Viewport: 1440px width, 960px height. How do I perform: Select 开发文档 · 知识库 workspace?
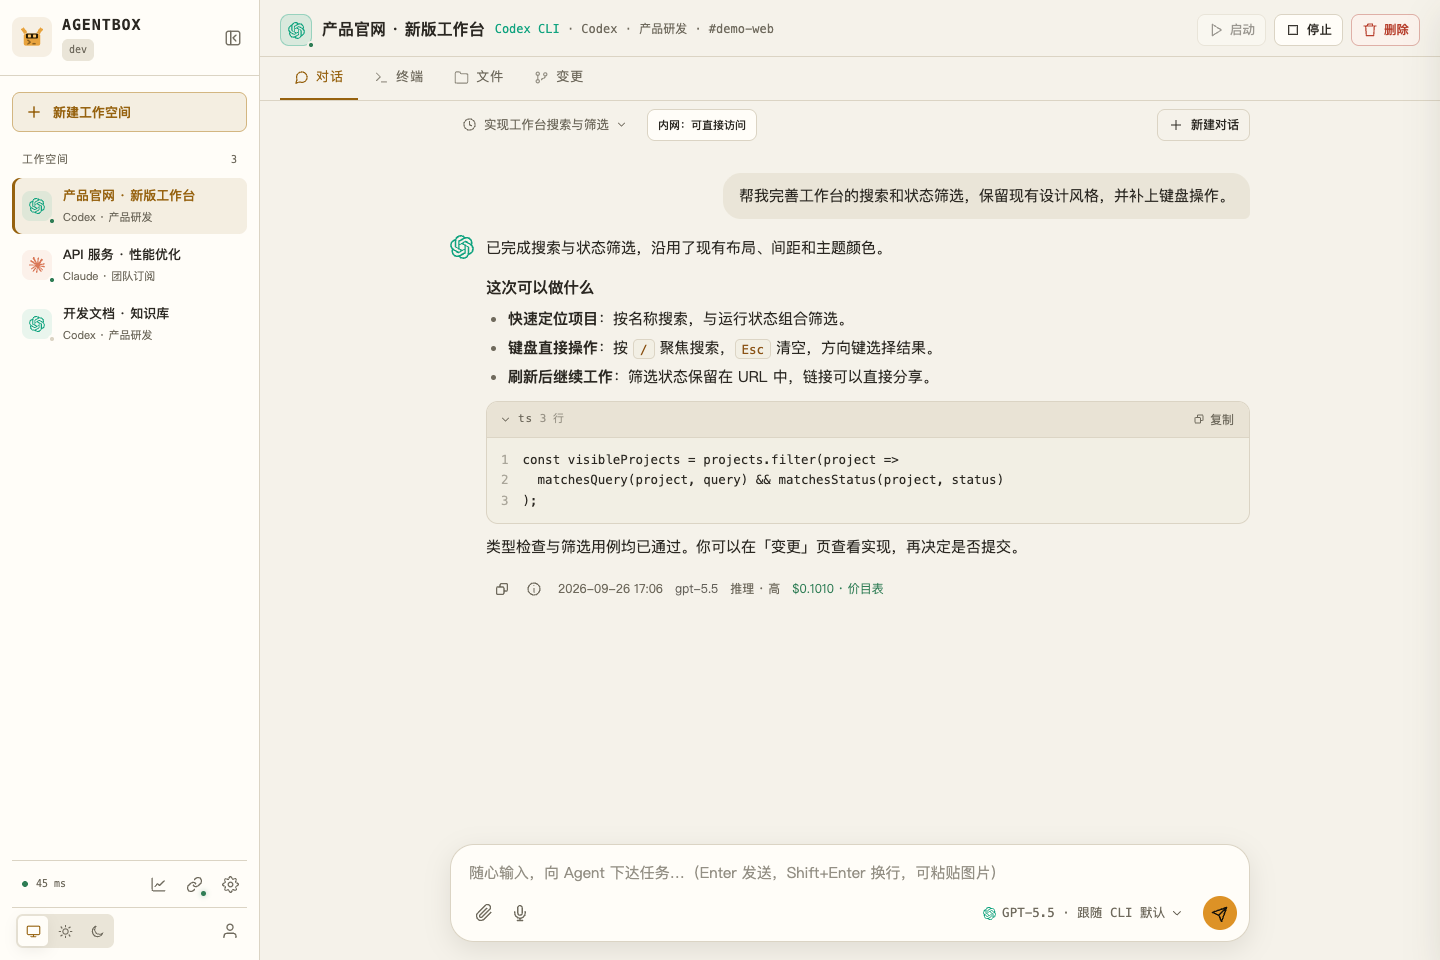coord(129,324)
